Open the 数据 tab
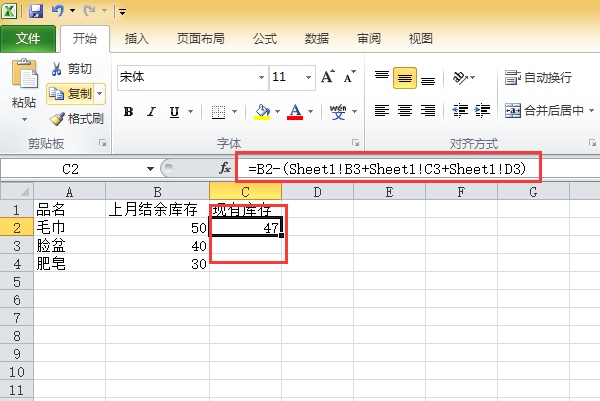Image resolution: width=600 pixels, height=401 pixels. (317, 38)
